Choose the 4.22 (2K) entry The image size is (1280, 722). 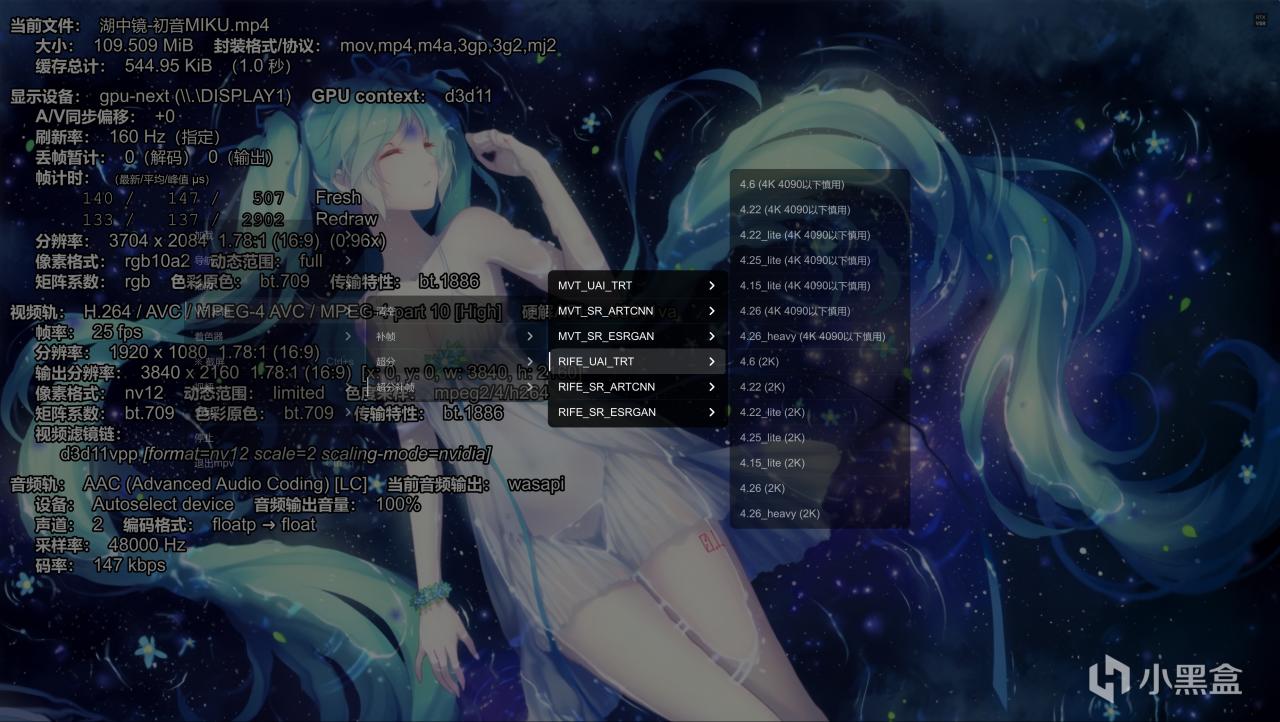coord(820,387)
